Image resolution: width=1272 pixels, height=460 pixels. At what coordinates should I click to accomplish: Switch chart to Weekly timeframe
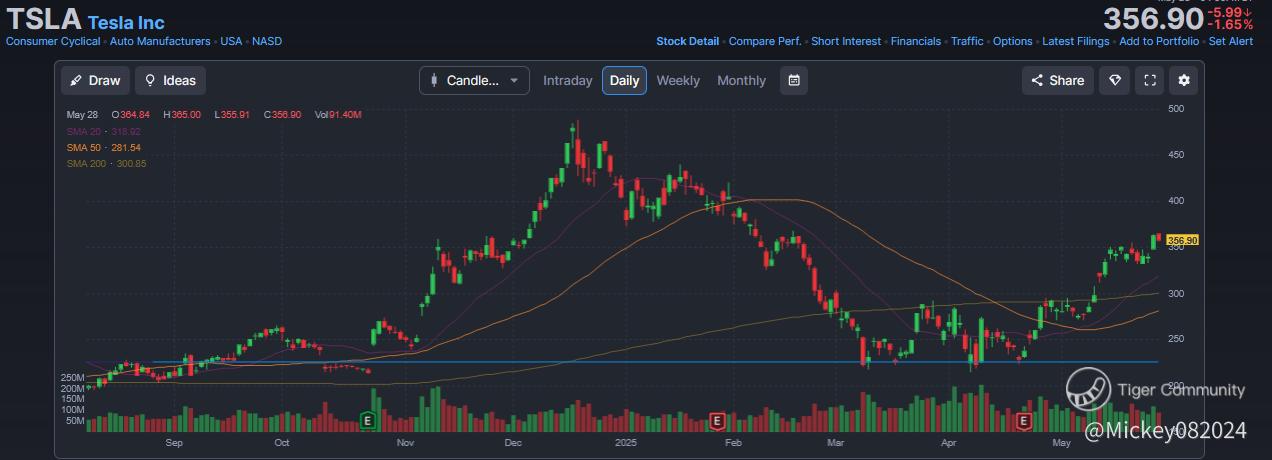678,81
